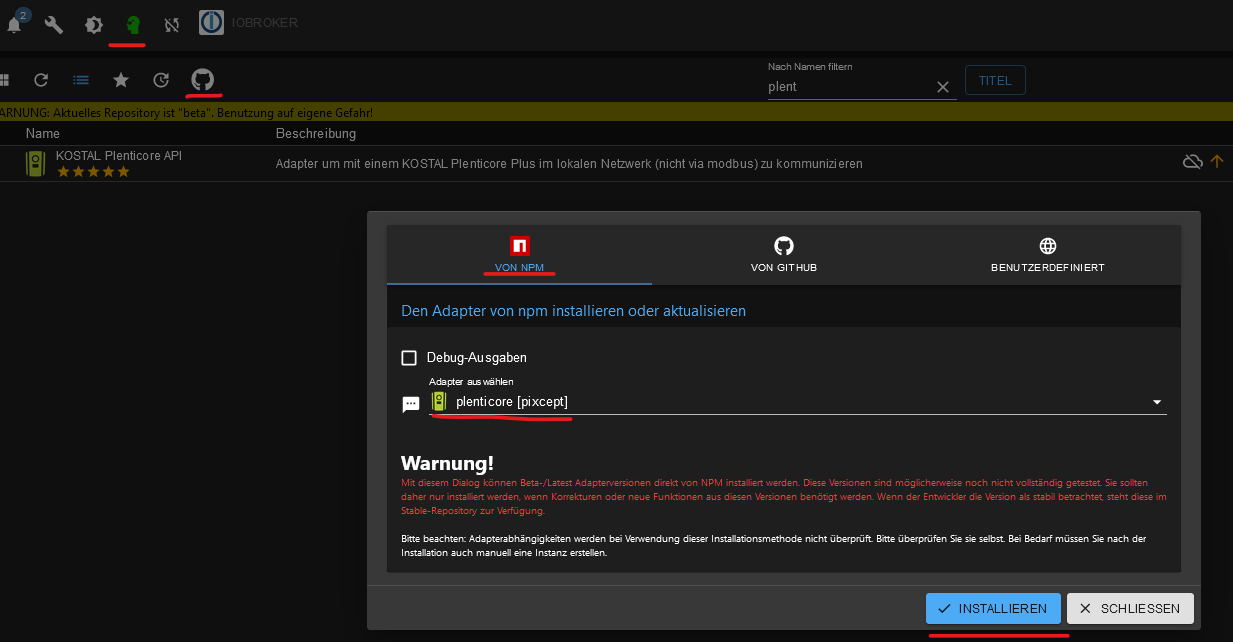
Task: Toggle the green expert mode head icon
Action: click(131, 24)
